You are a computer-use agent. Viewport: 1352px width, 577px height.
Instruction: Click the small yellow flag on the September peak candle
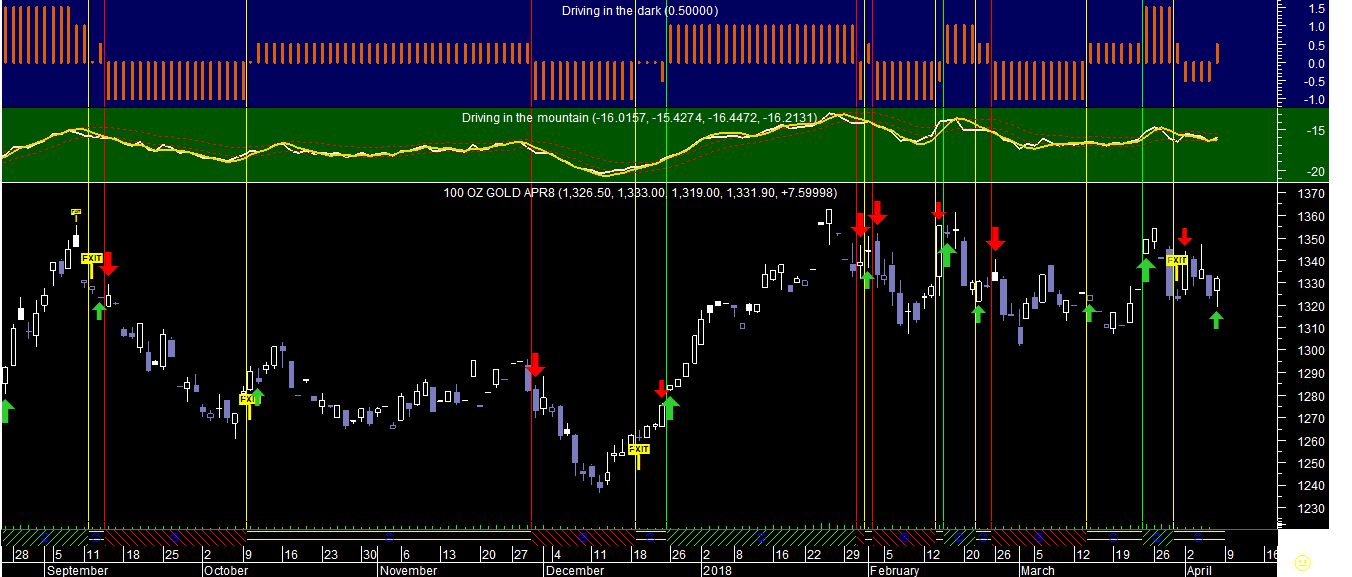click(75, 212)
